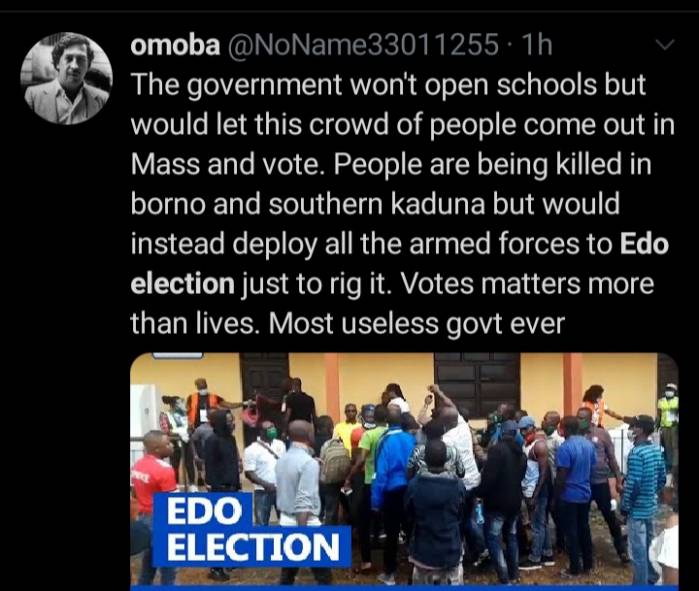Tap the blue strip below the photo
This screenshot has width=699, height=591.
click(404, 587)
